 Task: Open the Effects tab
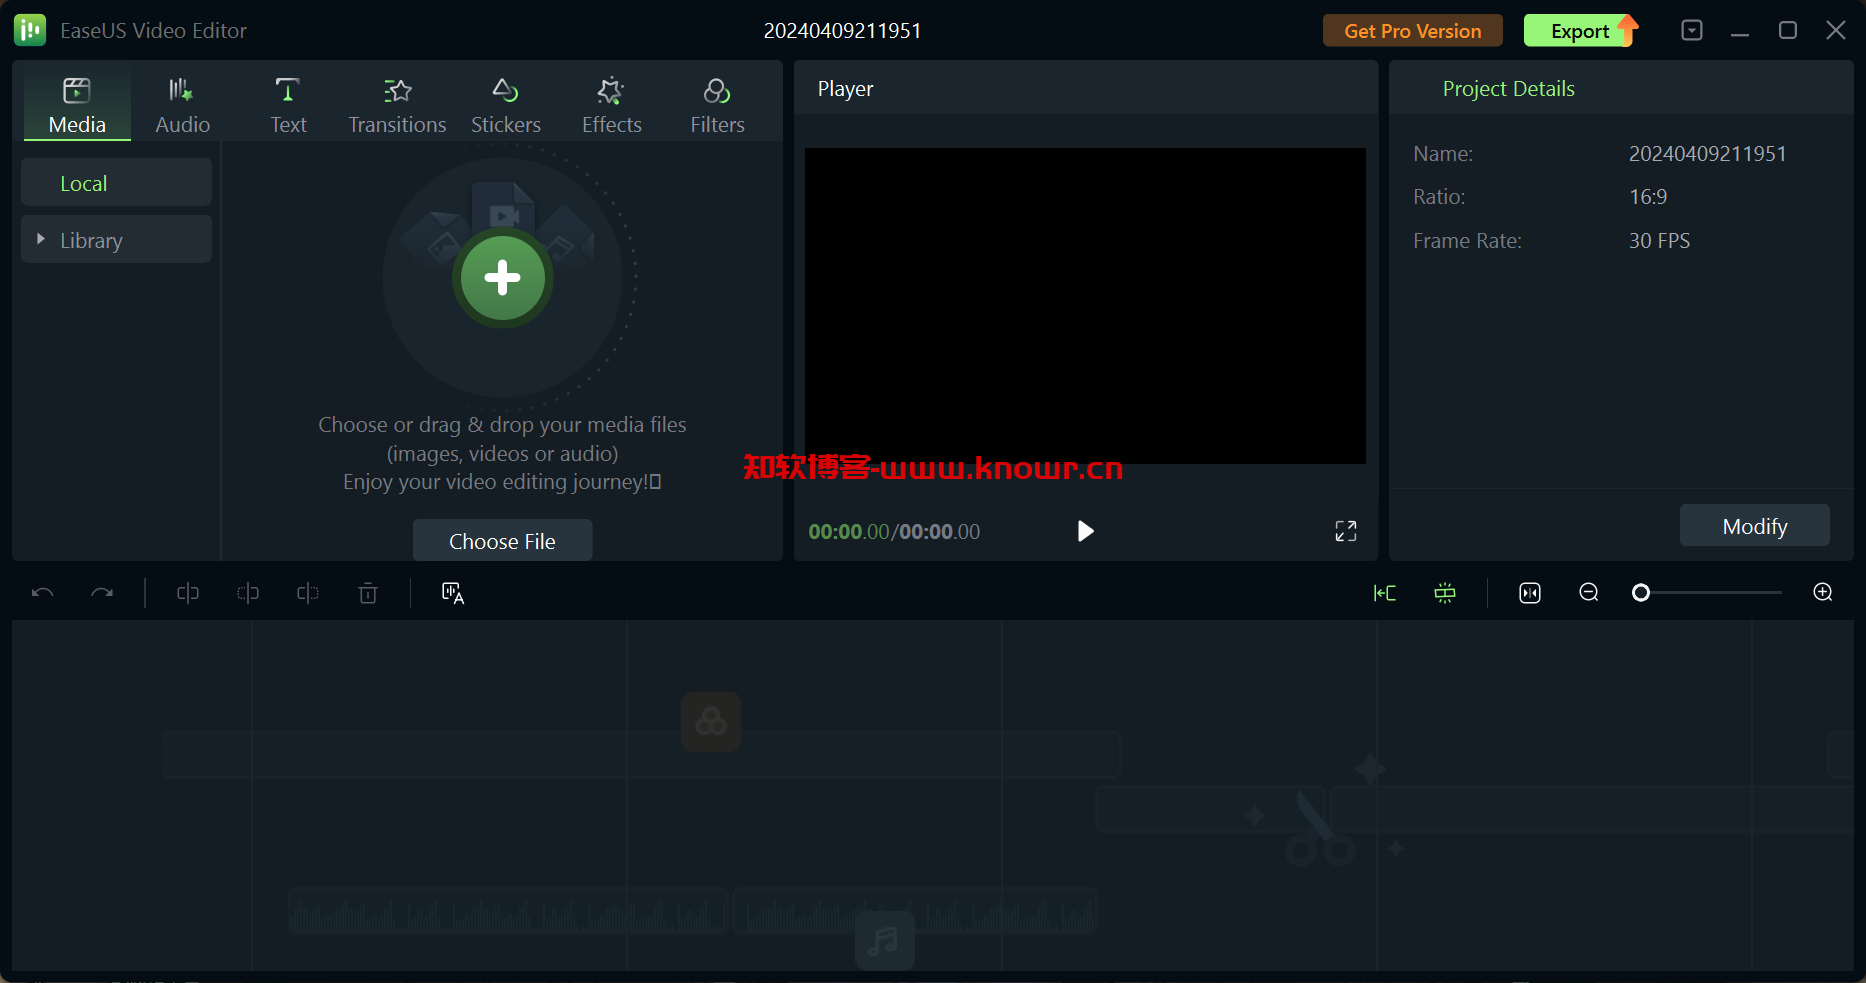click(x=612, y=105)
